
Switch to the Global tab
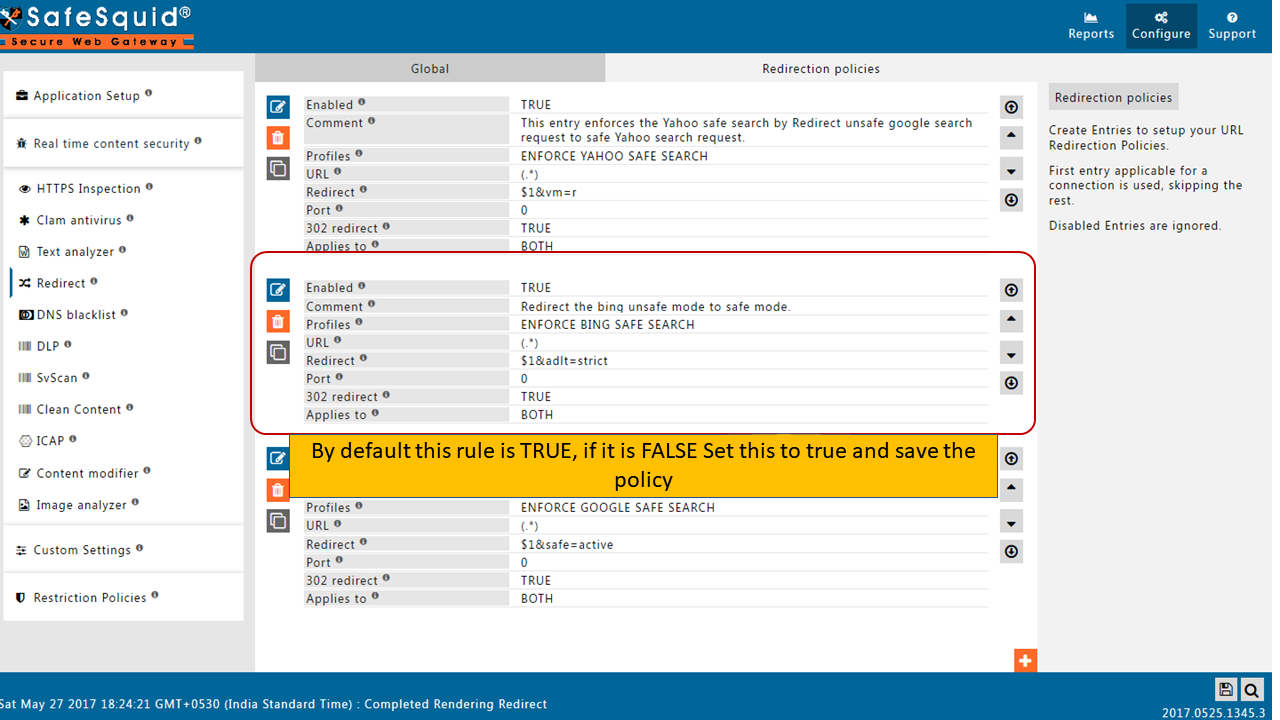click(430, 68)
